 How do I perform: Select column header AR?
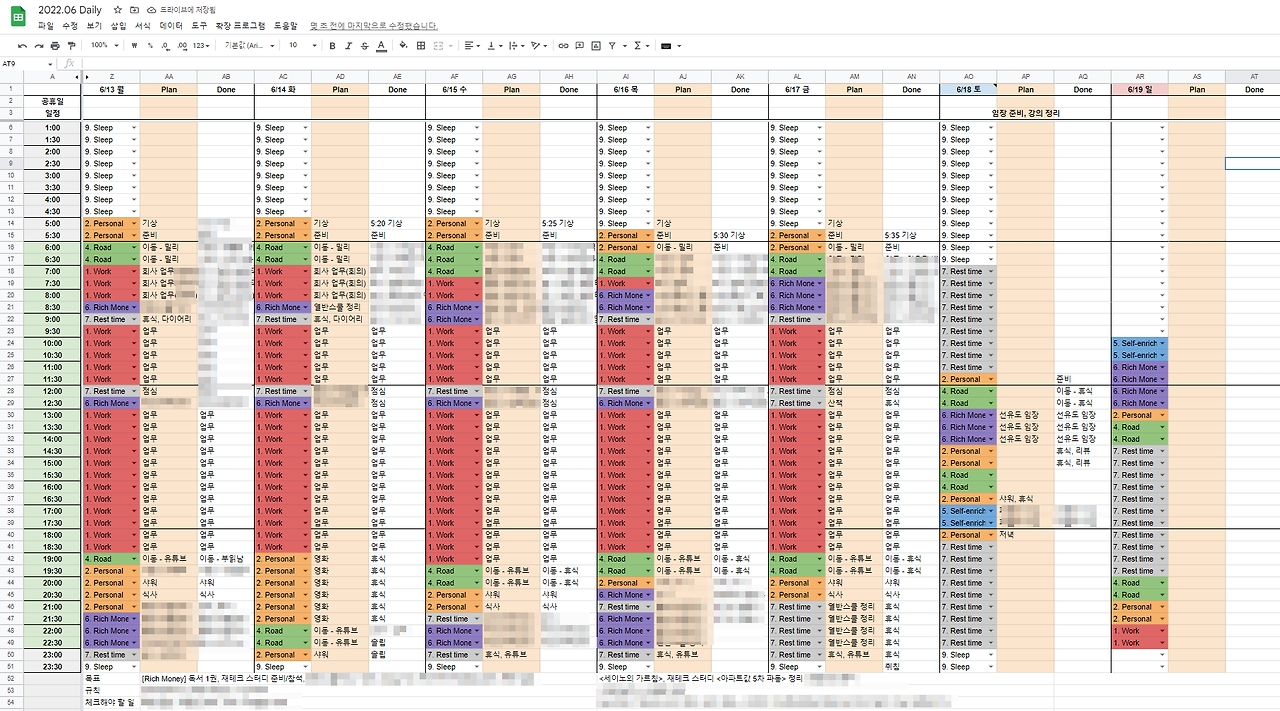coord(1140,76)
